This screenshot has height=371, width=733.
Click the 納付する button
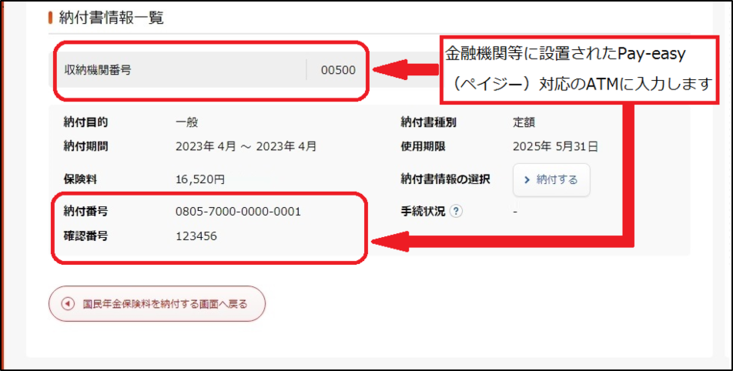pyautogui.click(x=552, y=180)
